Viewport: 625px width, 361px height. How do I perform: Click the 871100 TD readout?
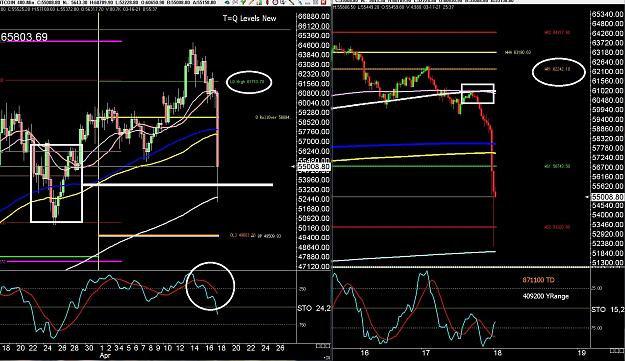point(538,280)
